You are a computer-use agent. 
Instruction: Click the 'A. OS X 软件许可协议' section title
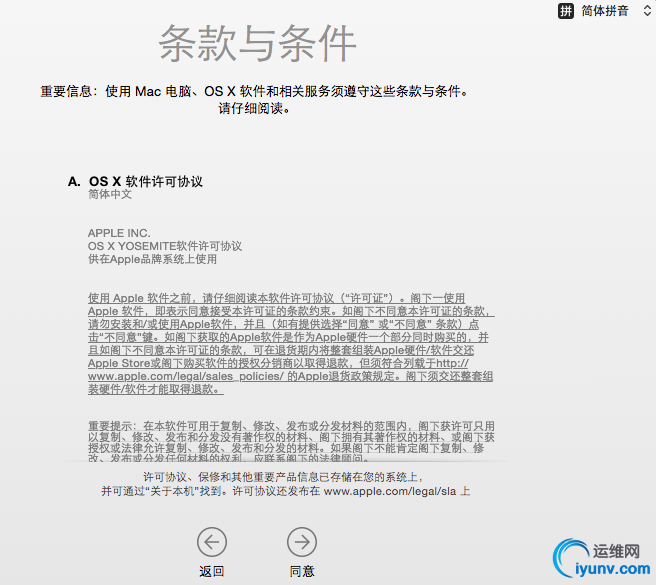[135, 181]
